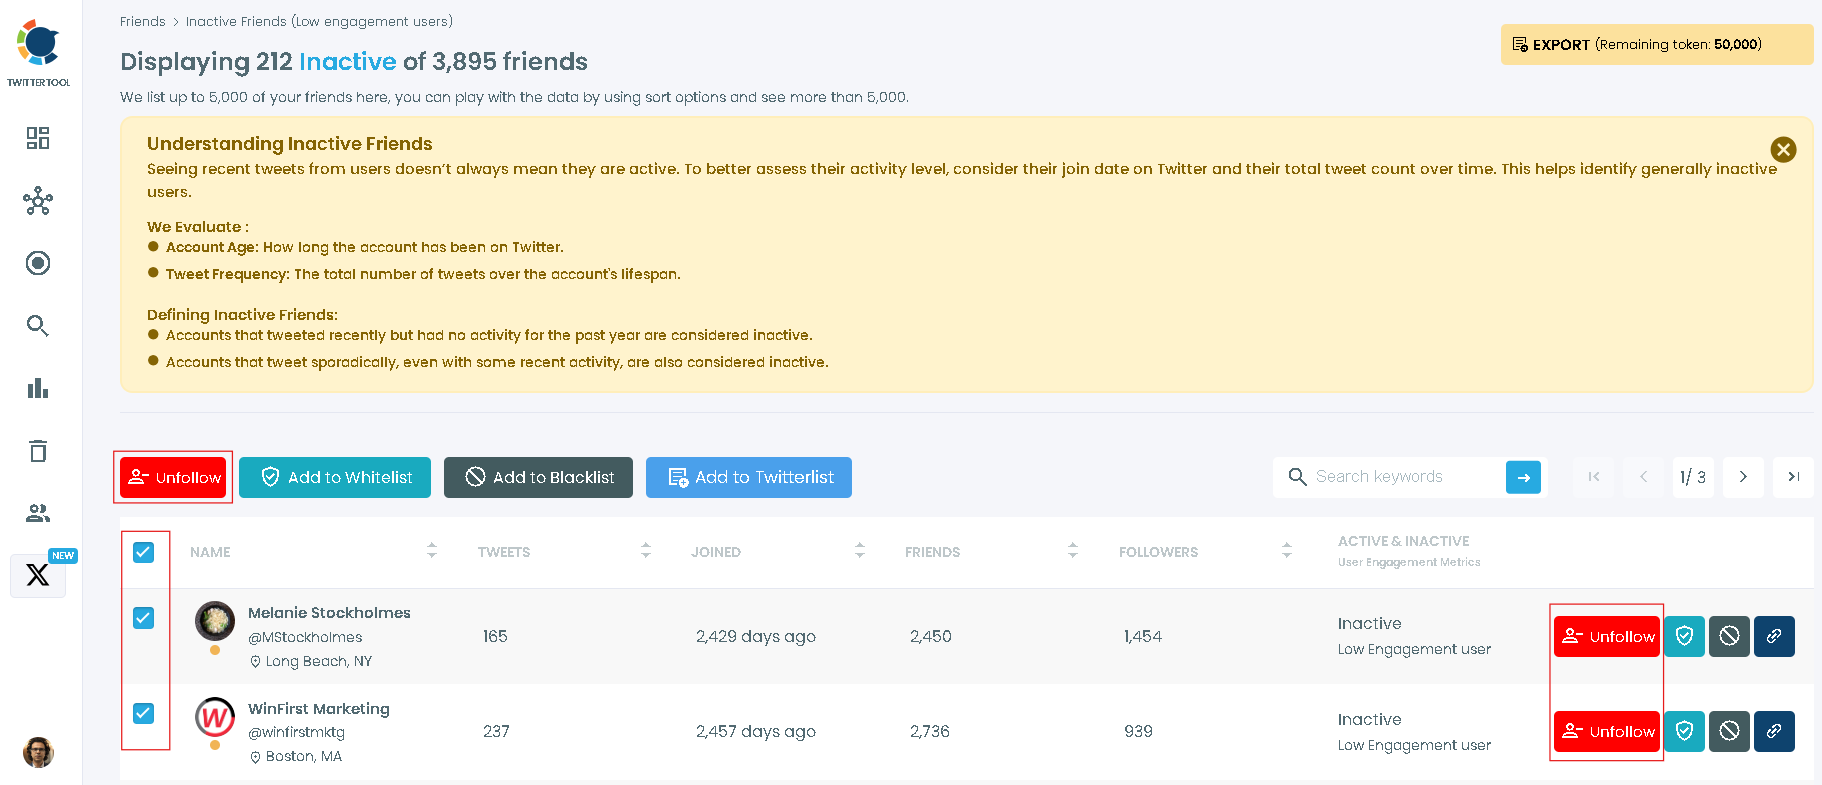Click the Add to Whitelist button
The width and height of the screenshot is (1822, 785).
[x=335, y=477]
